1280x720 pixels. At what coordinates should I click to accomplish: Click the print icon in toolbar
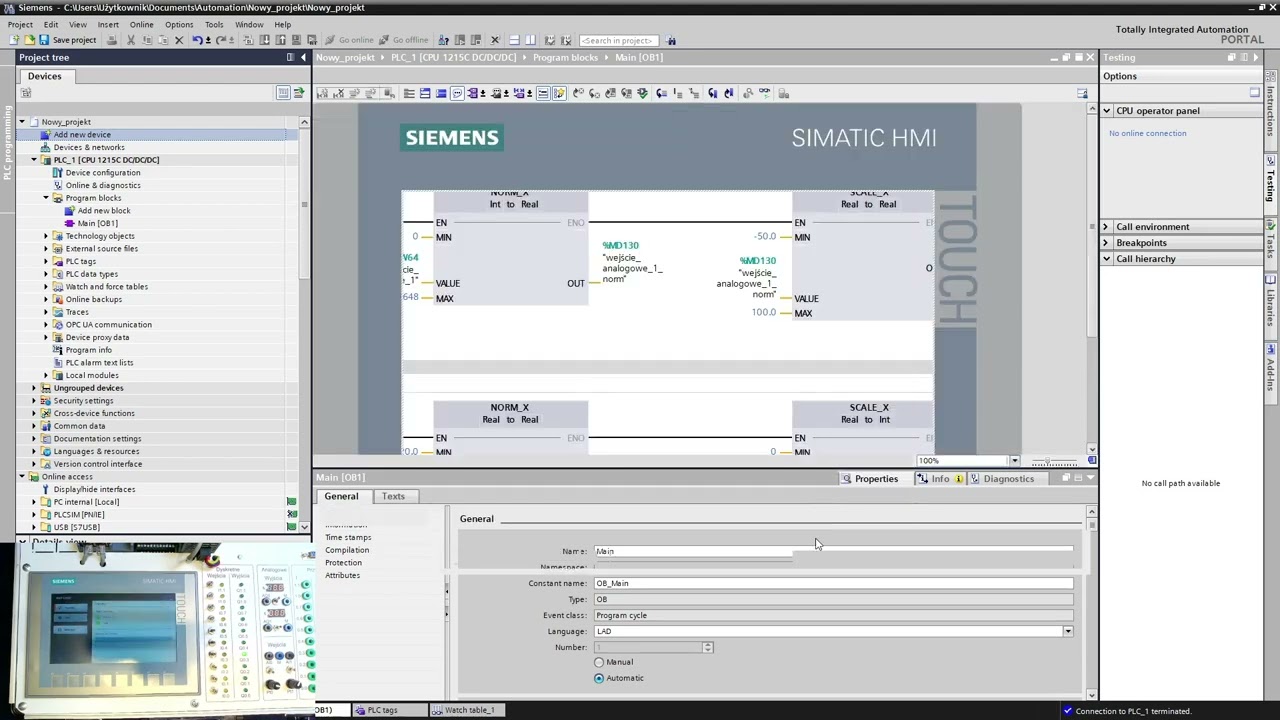click(x=112, y=40)
